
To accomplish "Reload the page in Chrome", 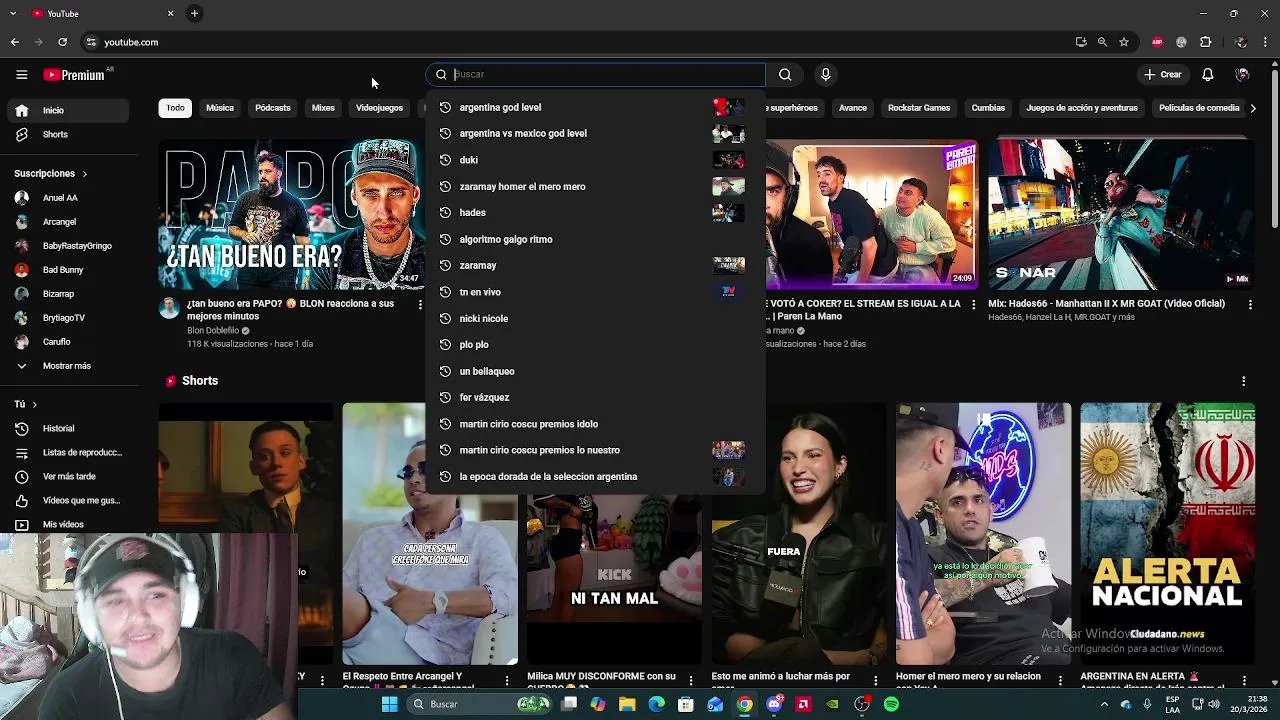I will click(62, 42).
